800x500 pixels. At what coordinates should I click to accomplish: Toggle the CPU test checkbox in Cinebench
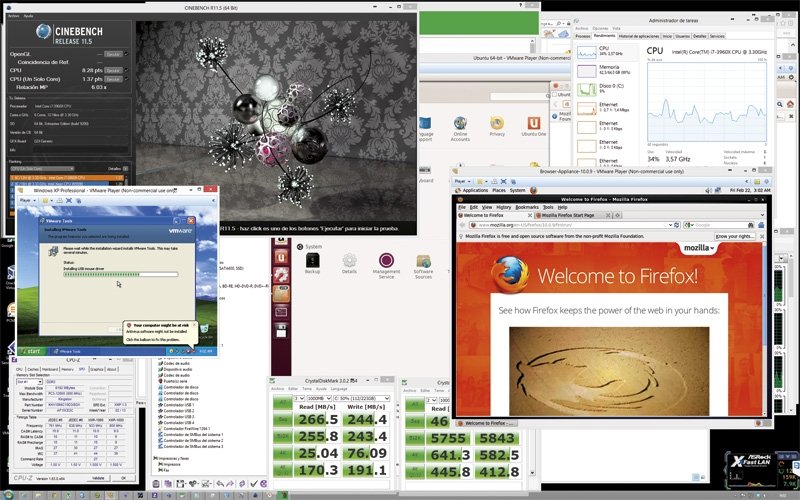tap(126, 70)
